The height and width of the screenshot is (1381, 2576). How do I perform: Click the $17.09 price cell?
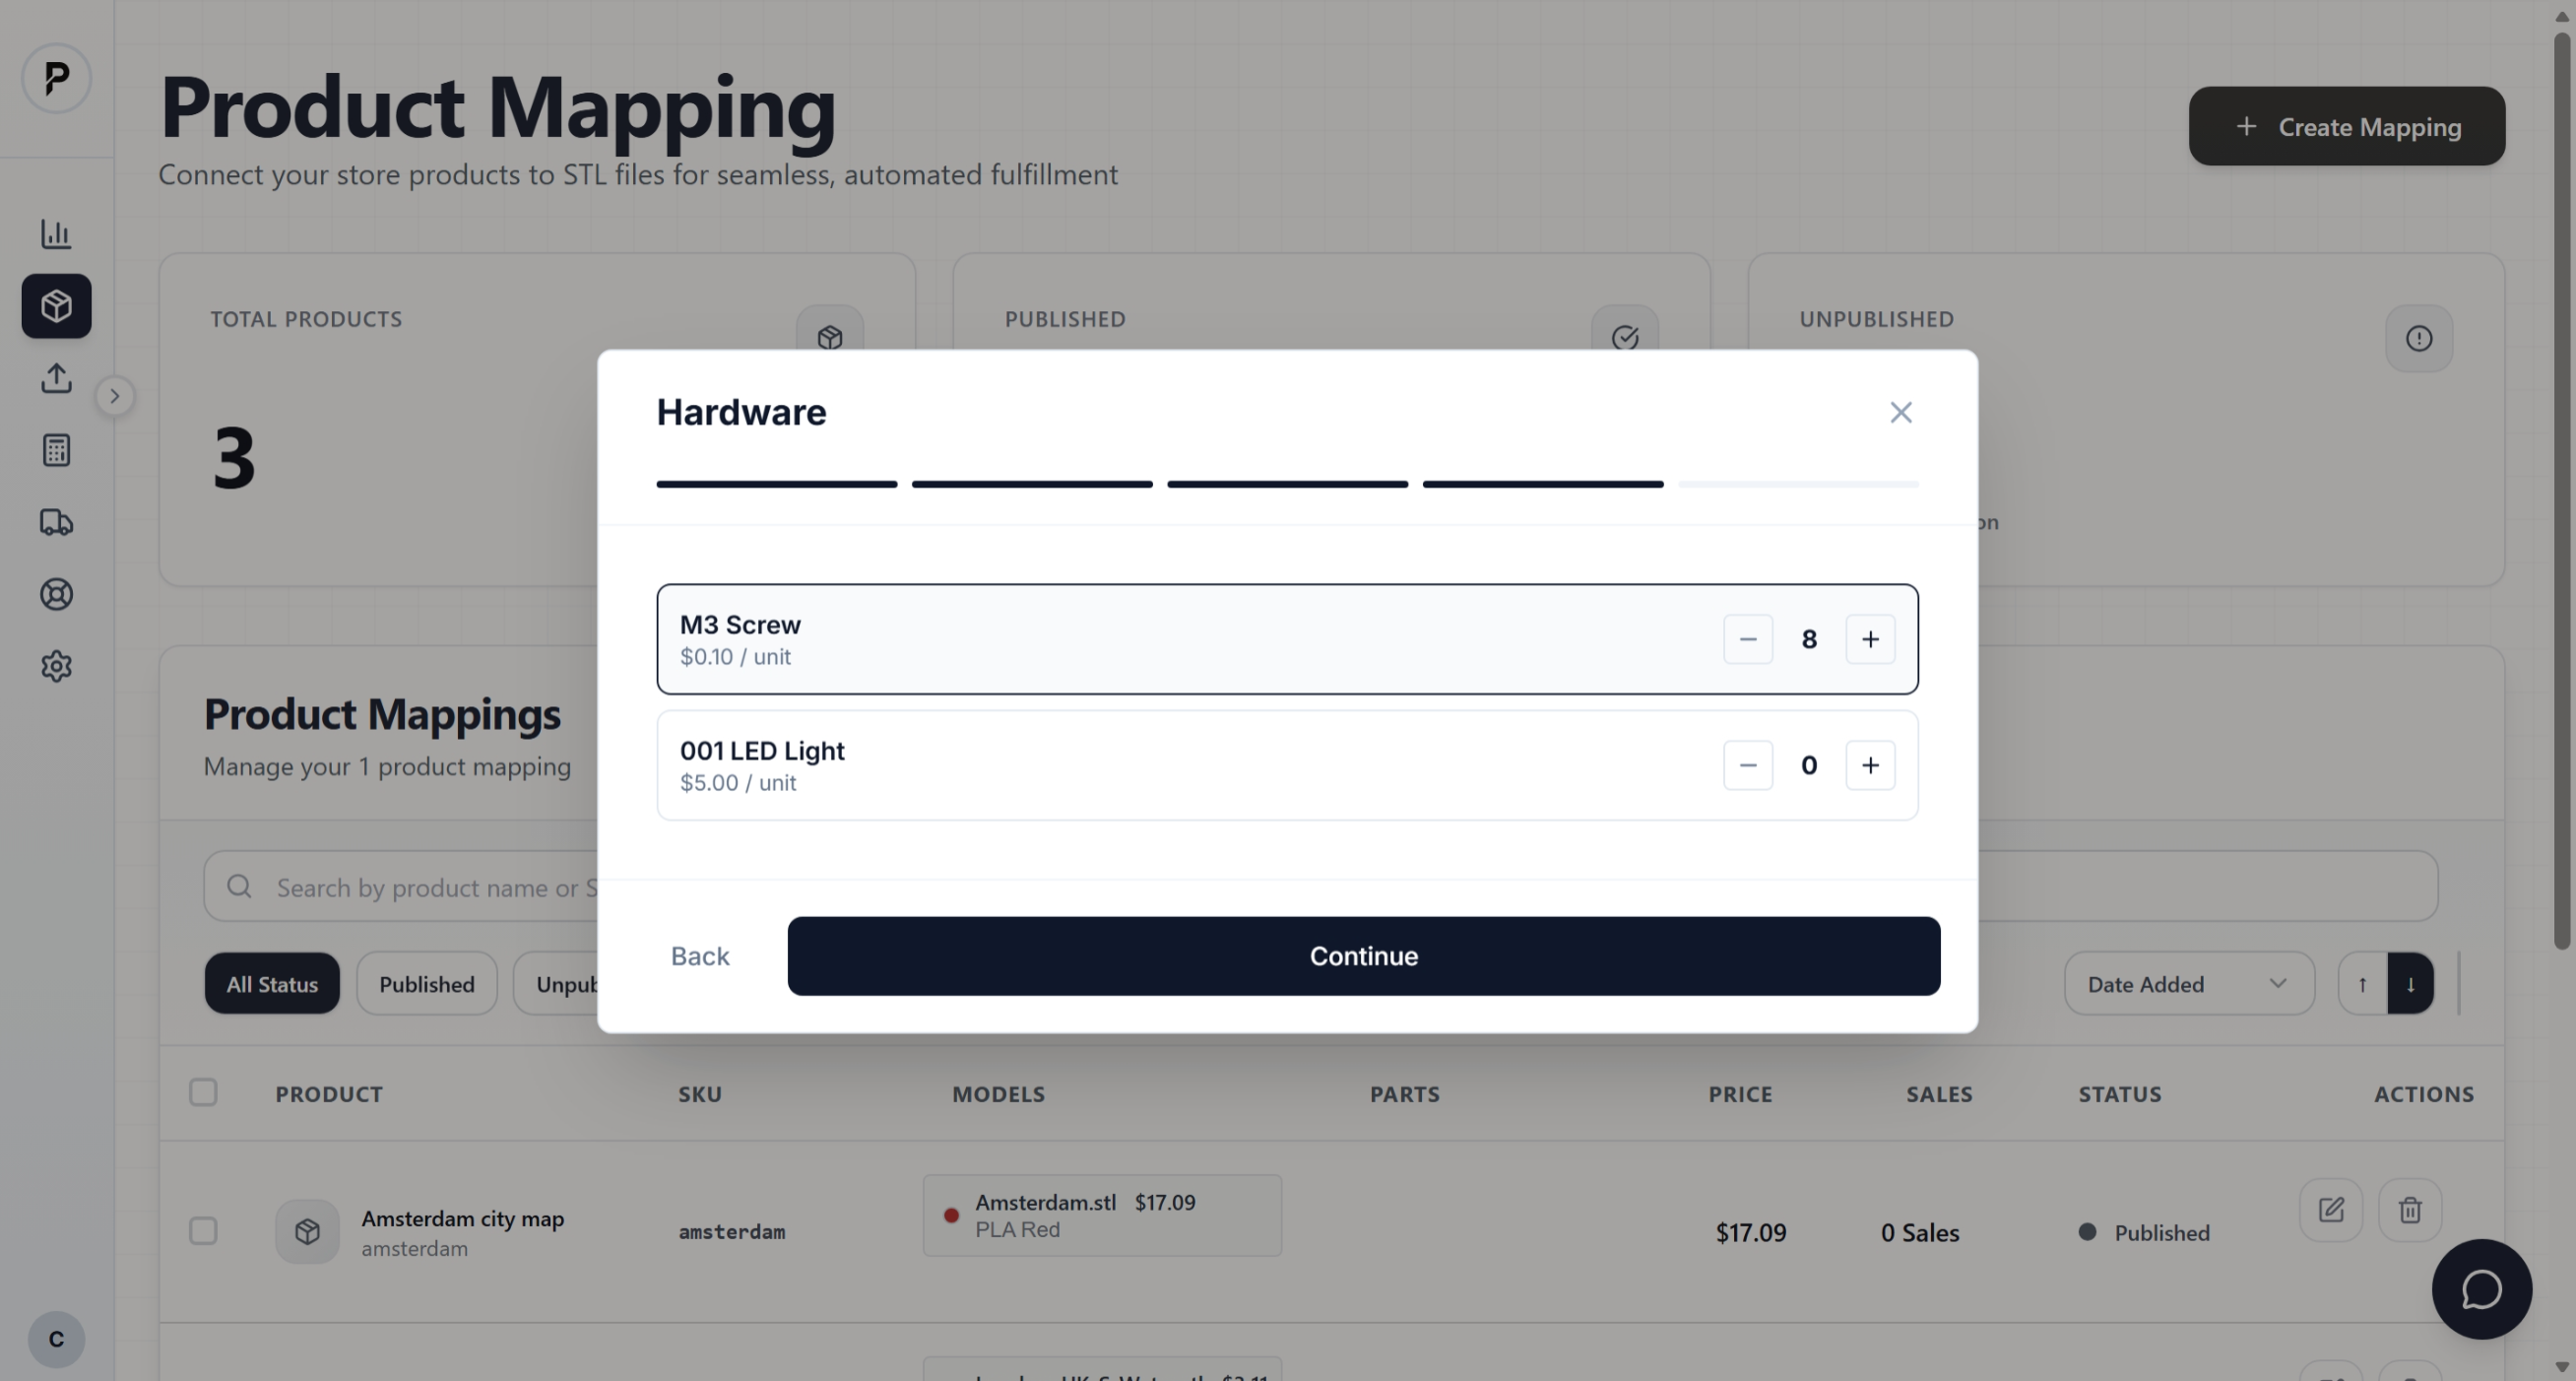(1750, 1233)
